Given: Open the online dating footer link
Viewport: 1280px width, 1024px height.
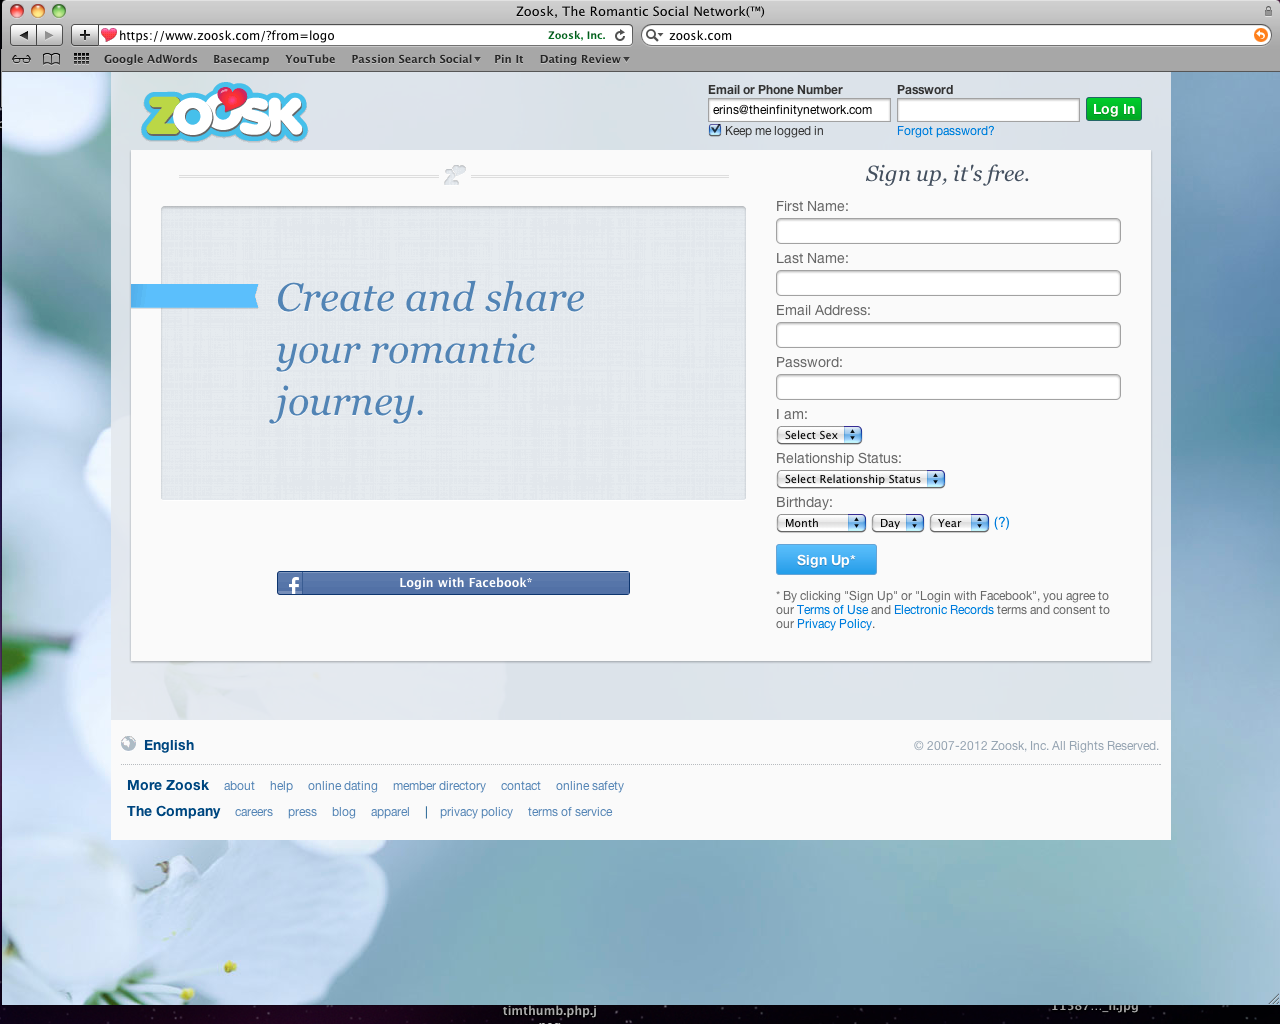Looking at the screenshot, I should (343, 786).
